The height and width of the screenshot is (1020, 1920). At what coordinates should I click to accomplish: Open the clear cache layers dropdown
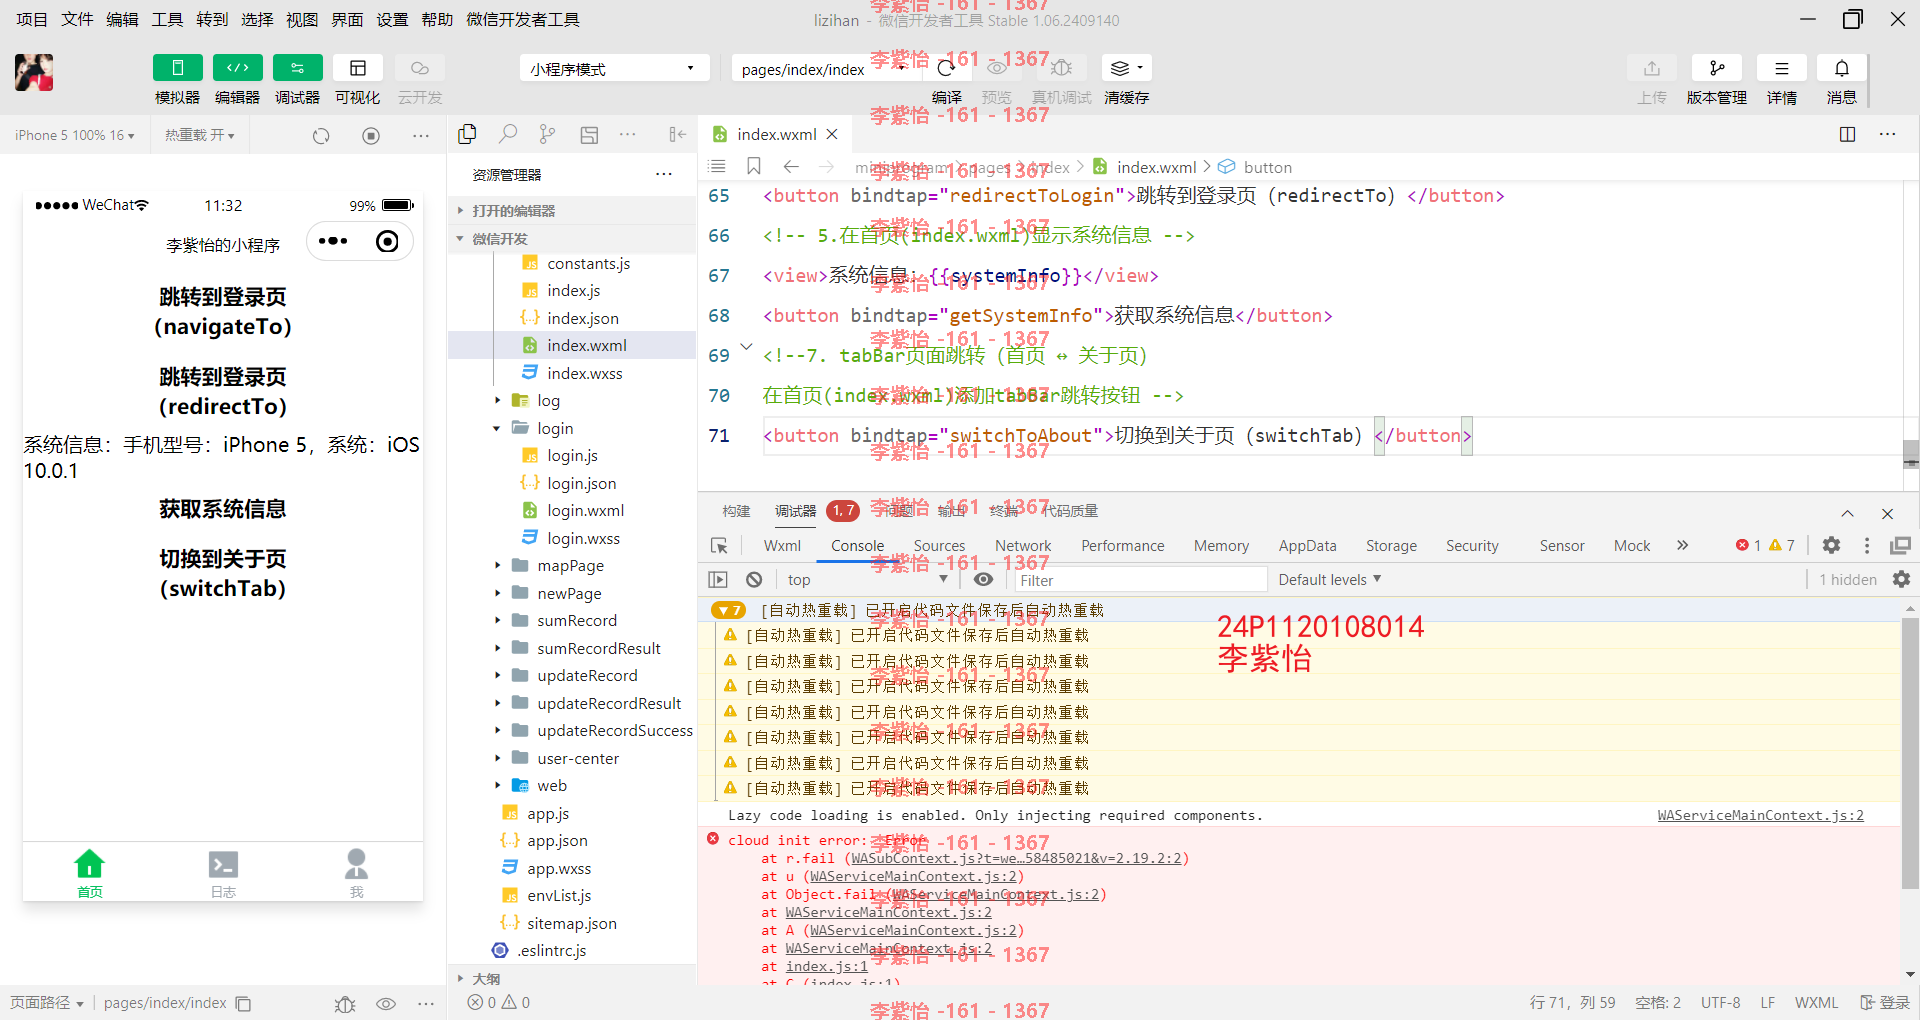[1126, 68]
